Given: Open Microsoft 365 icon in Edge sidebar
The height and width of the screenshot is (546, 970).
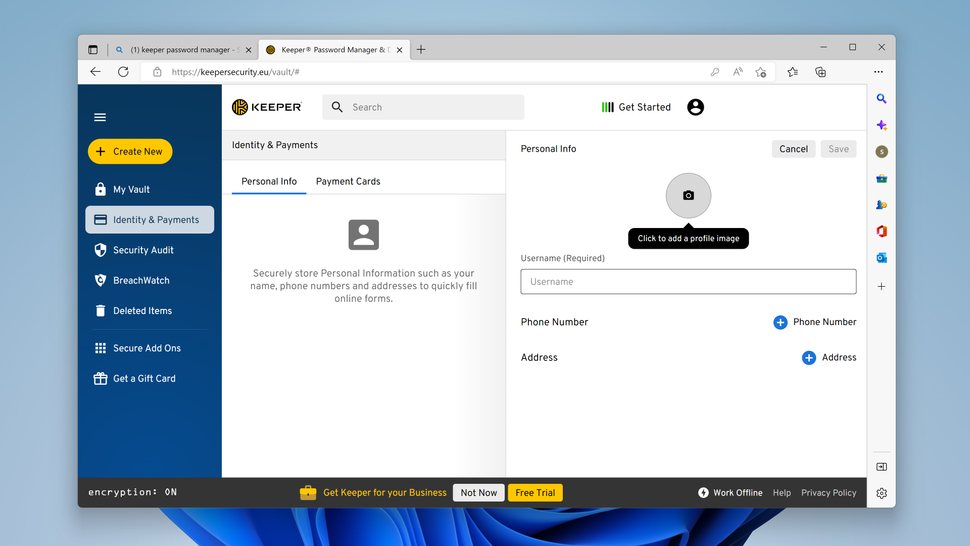Looking at the screenshot, I should tap(882, 231).
